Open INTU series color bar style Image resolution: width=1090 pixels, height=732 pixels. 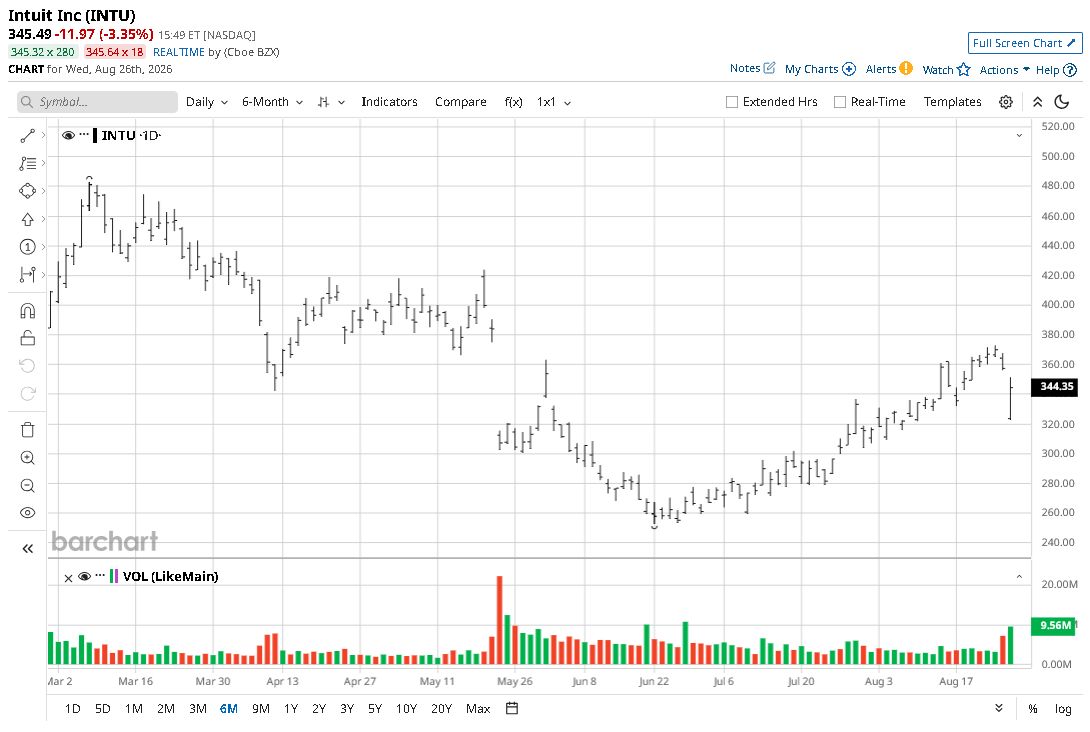tap(95, 136)
